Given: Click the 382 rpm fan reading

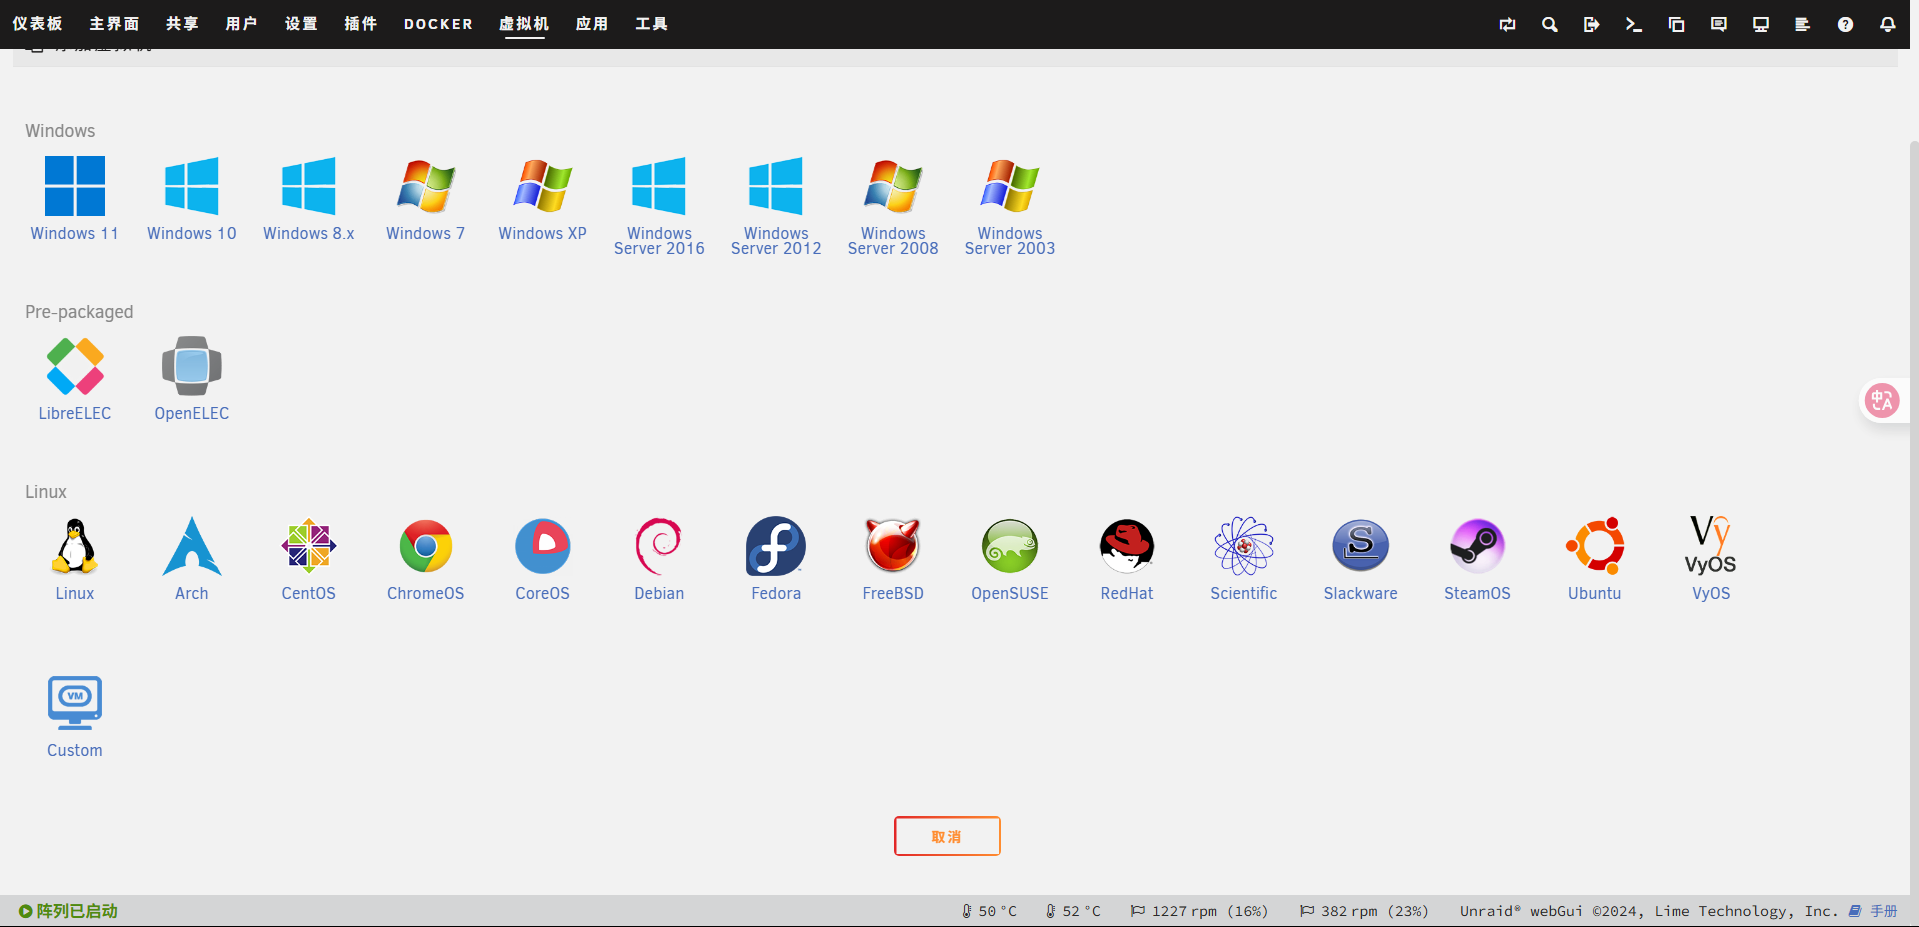Looking at the screenshot, I should [1364, 911].
